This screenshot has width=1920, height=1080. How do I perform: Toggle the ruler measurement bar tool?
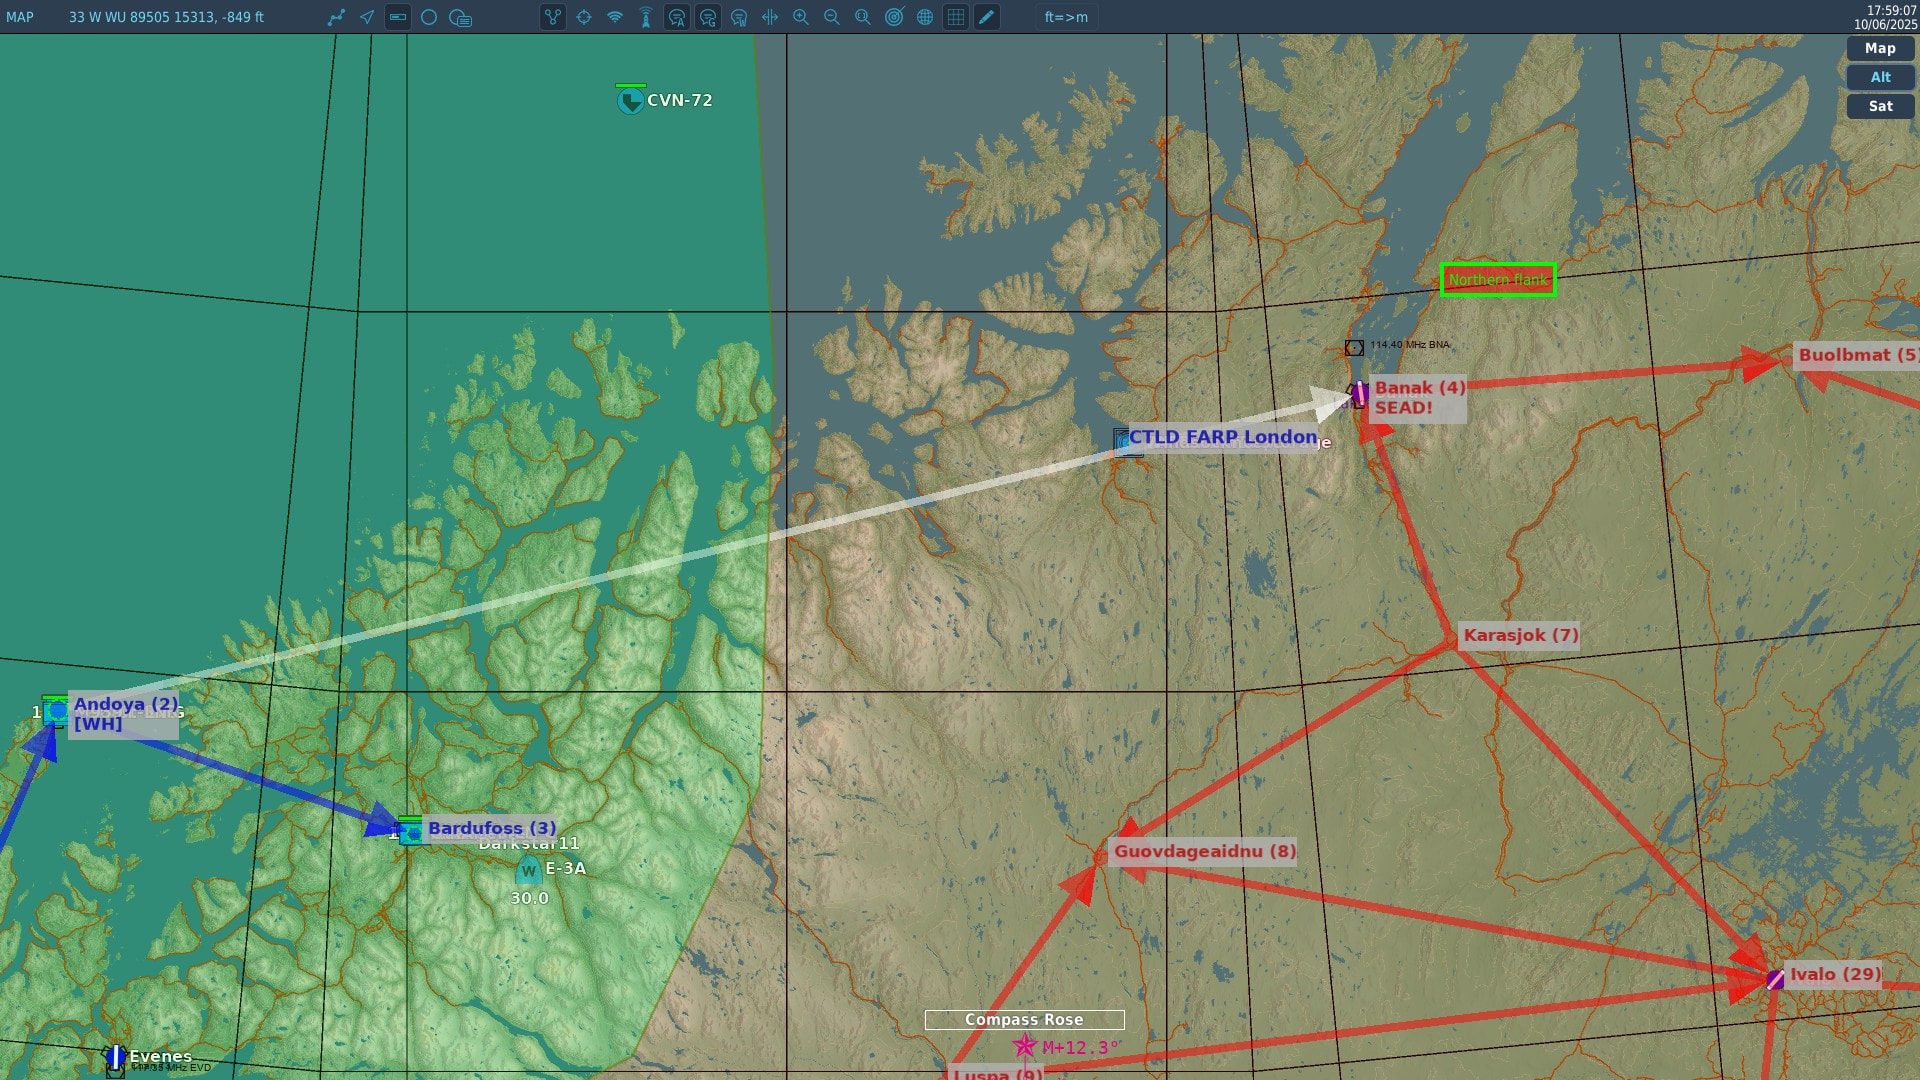(398, 17)
